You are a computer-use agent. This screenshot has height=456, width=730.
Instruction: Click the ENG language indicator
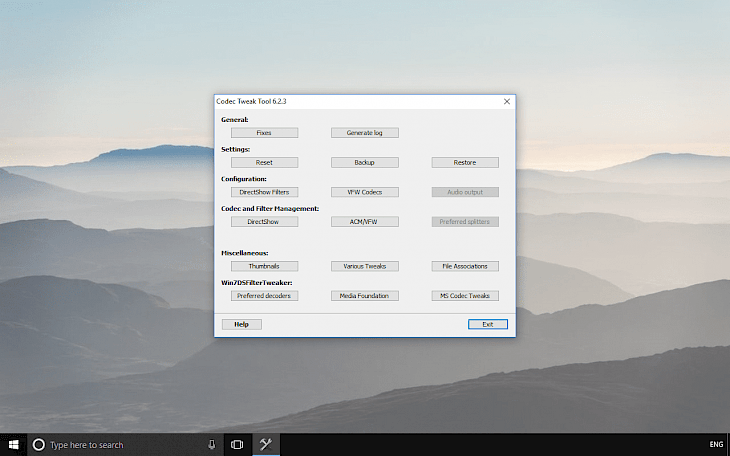pyautogui.click(x=716, y=444)
